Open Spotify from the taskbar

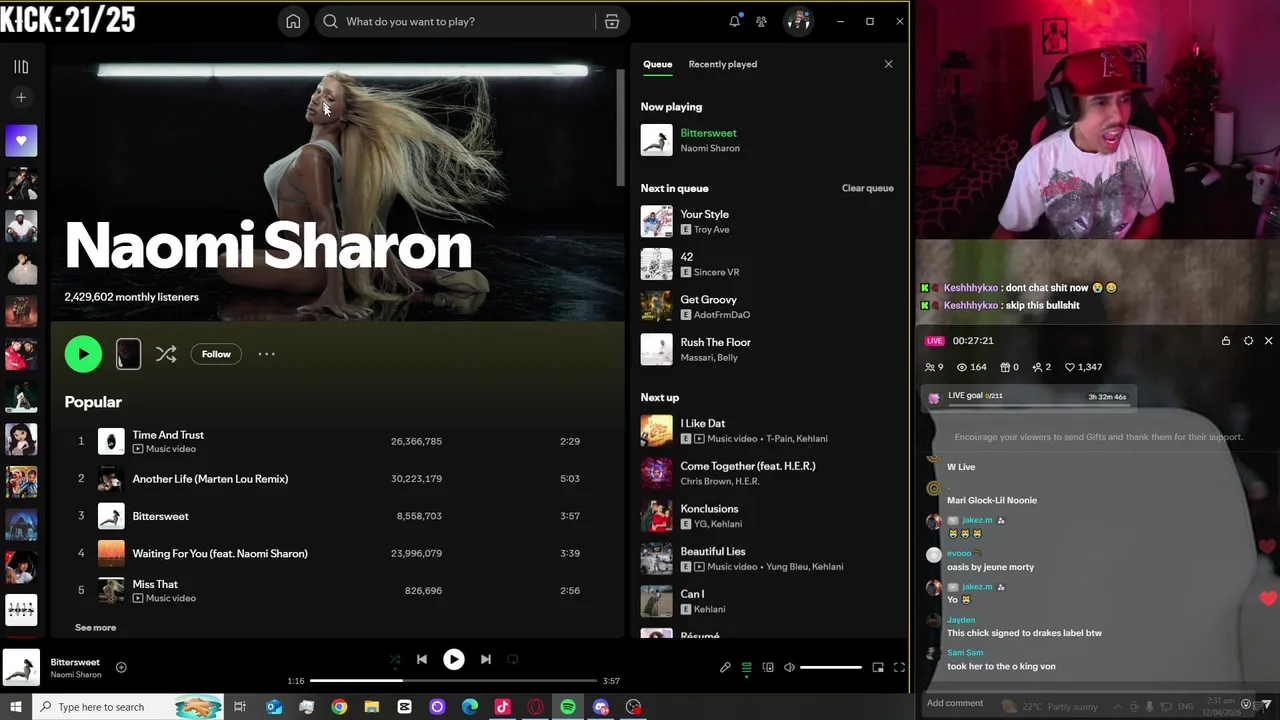pos(568,707)
